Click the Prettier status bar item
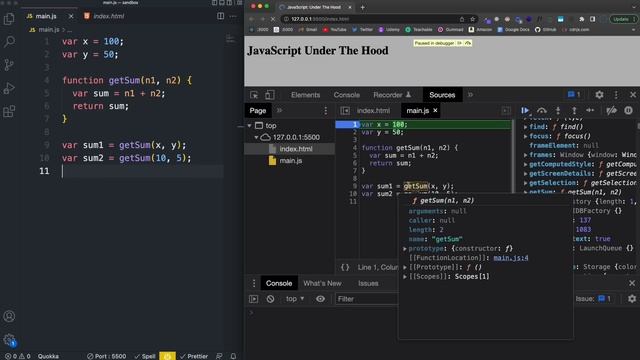Image resolution: width=640 pixels, height=360 pixels. point(194,356)
